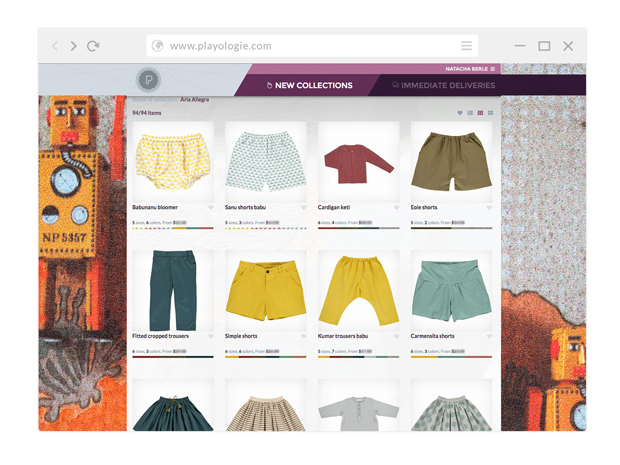Click the www.playologie.com address field
The image size is (620, 465).
click(312, 46)
